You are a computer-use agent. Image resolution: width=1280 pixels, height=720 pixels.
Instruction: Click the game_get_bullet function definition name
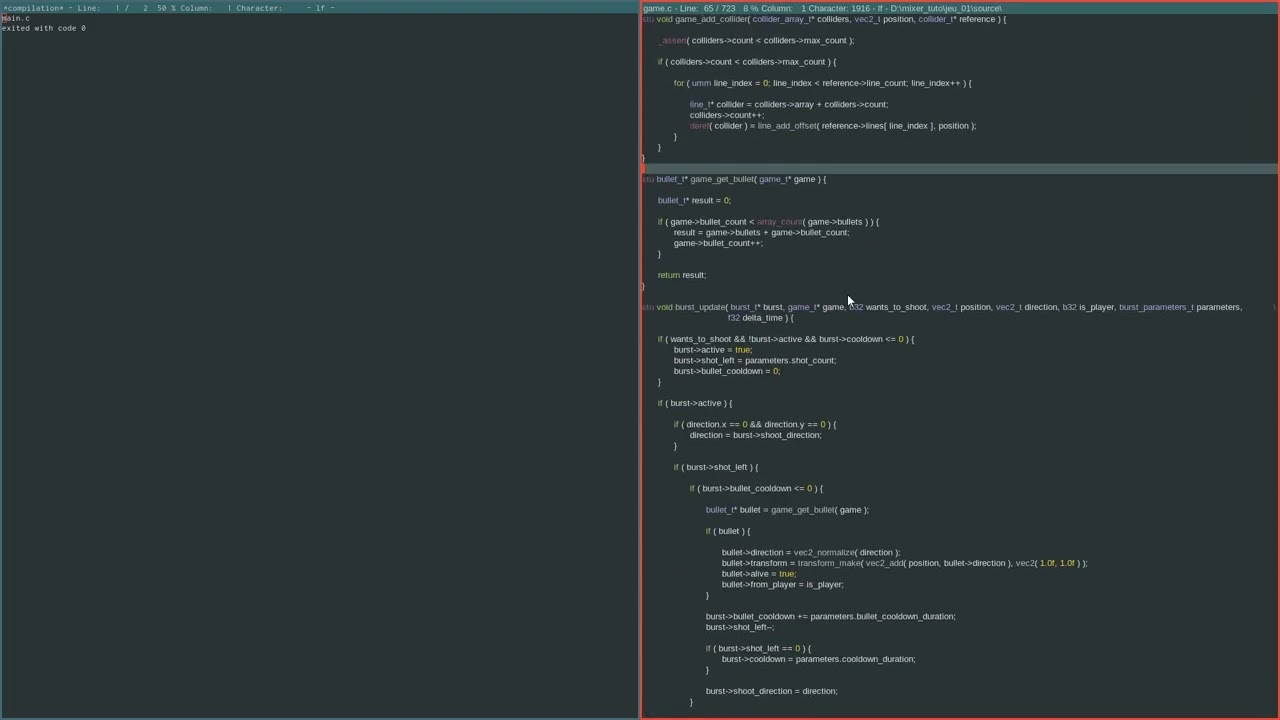pos(722,179)
